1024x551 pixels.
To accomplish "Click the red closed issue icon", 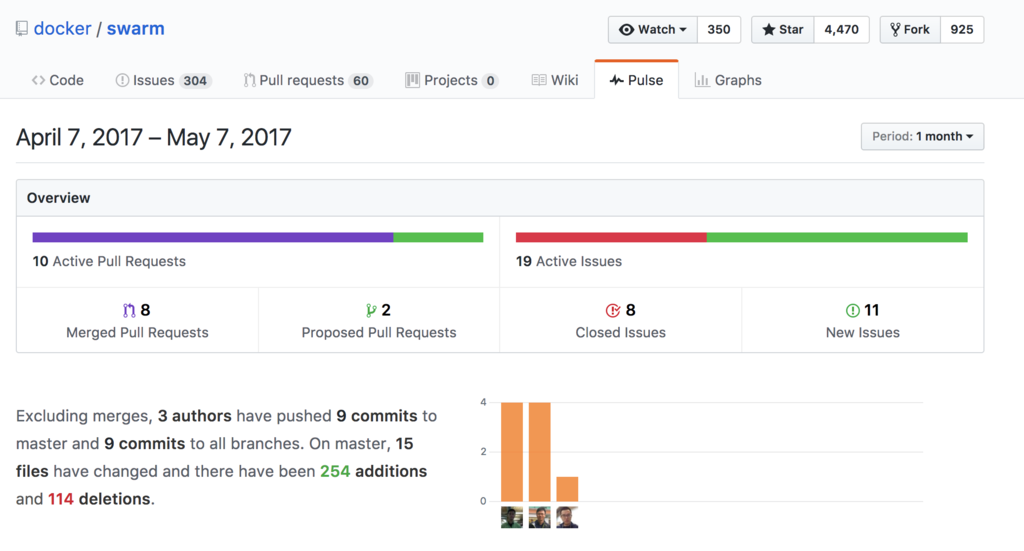I will 613,310.
